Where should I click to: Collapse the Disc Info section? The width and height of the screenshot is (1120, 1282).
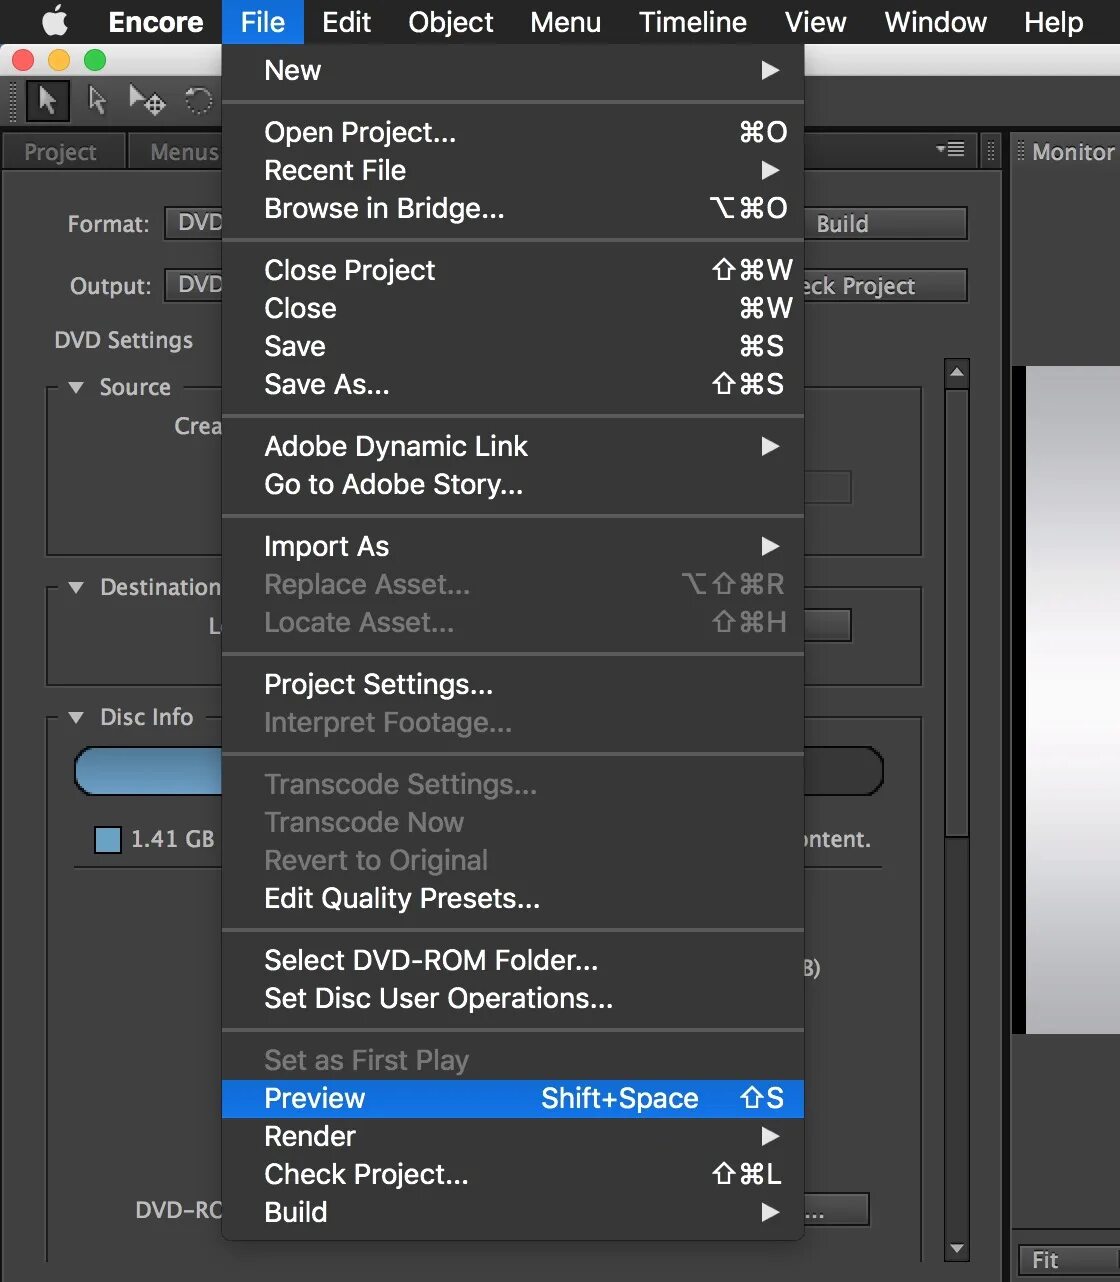(76, 717)
